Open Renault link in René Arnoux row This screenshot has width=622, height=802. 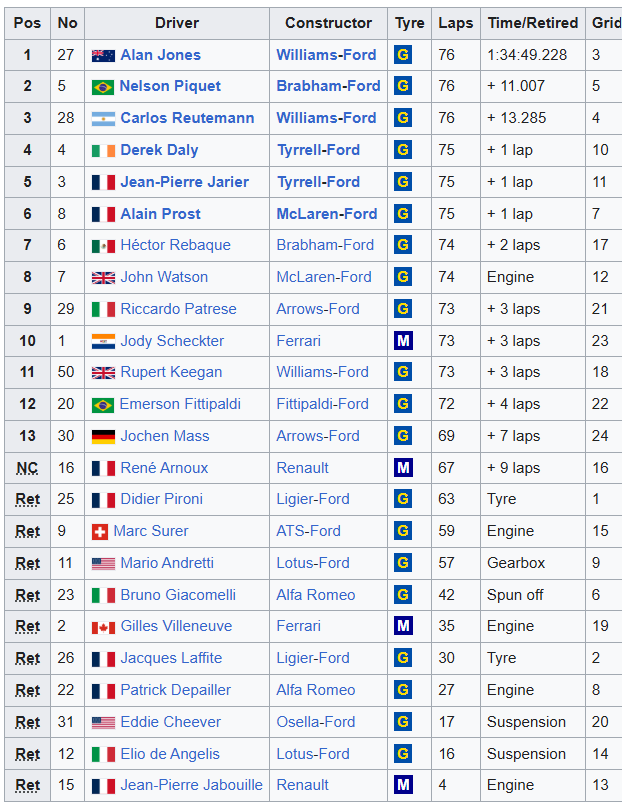[303, 467]
